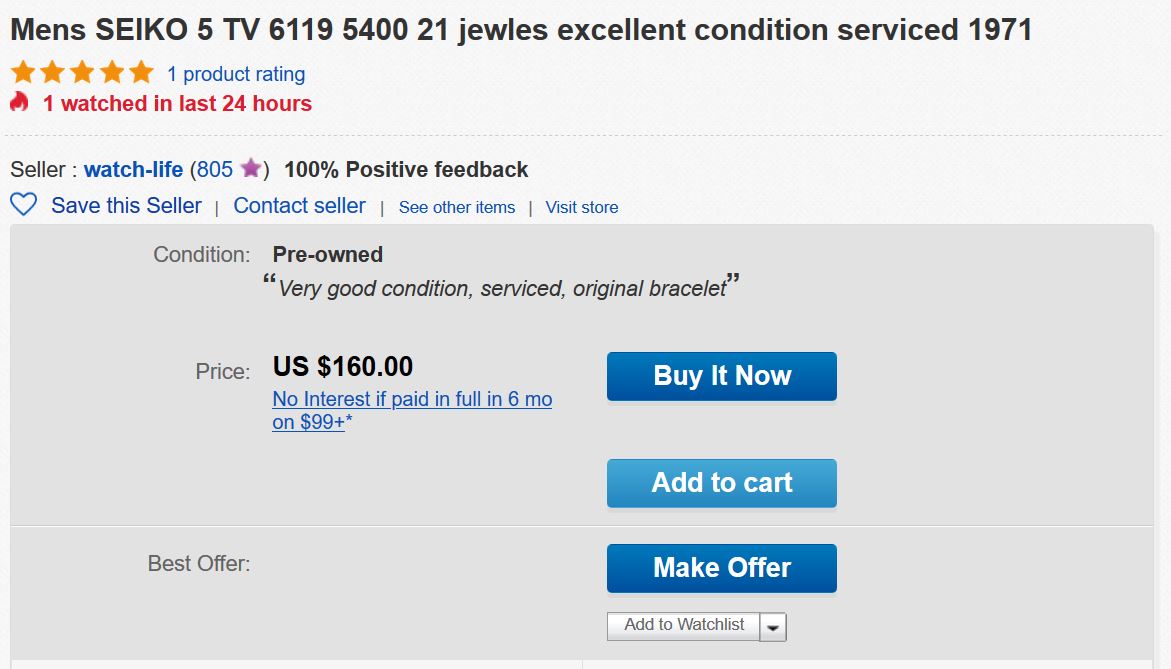Click the purple feedback star icon
1171x669 pixels.
251,169
